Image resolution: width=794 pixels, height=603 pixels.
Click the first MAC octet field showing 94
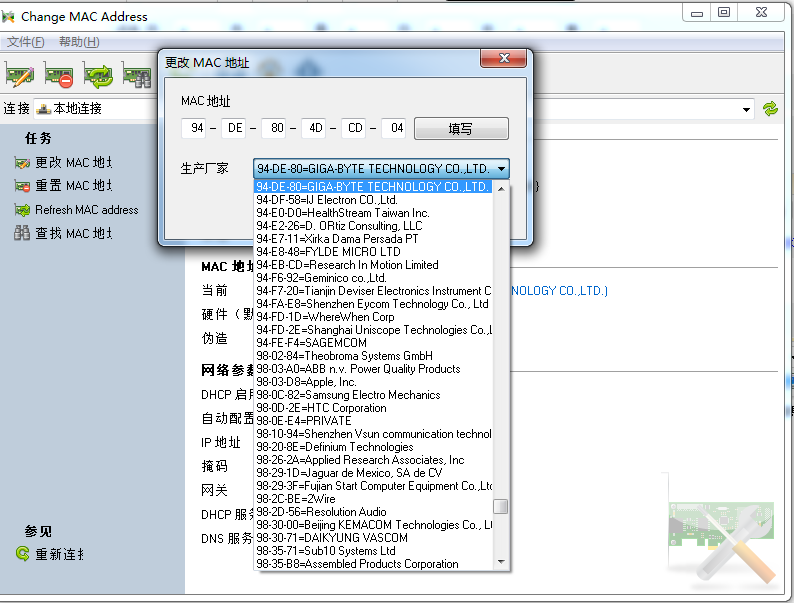pyautogui.click(x=197, y=128)
